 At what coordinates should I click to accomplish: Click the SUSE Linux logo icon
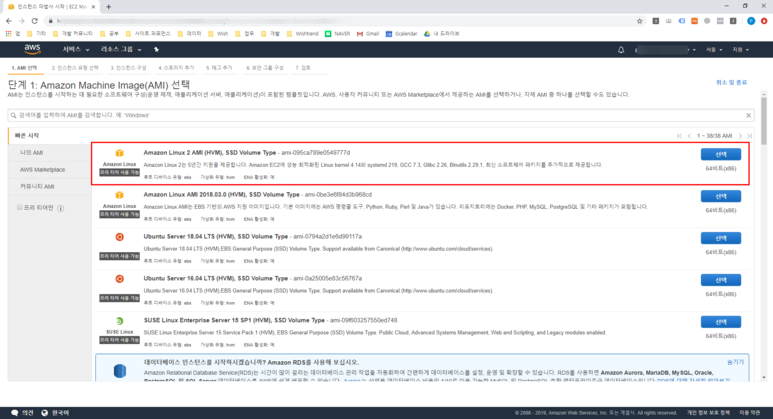tap(119, 321)
